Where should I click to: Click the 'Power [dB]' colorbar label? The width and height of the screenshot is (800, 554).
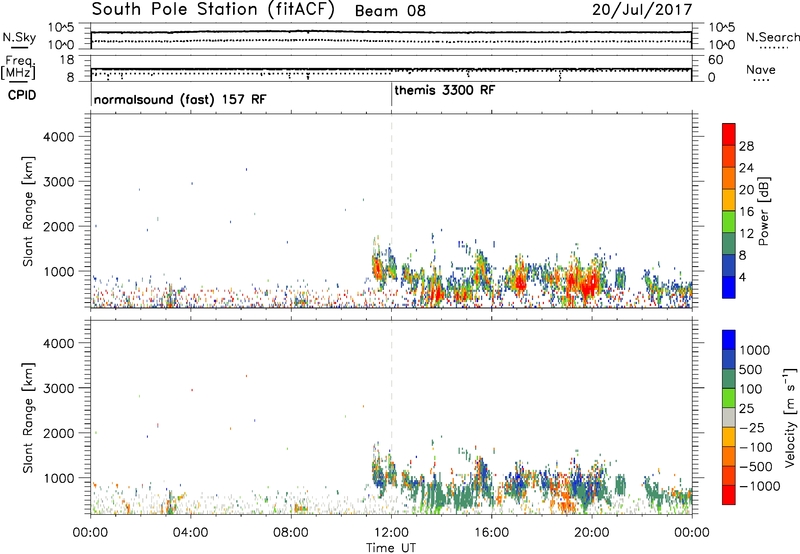[763, 211]
